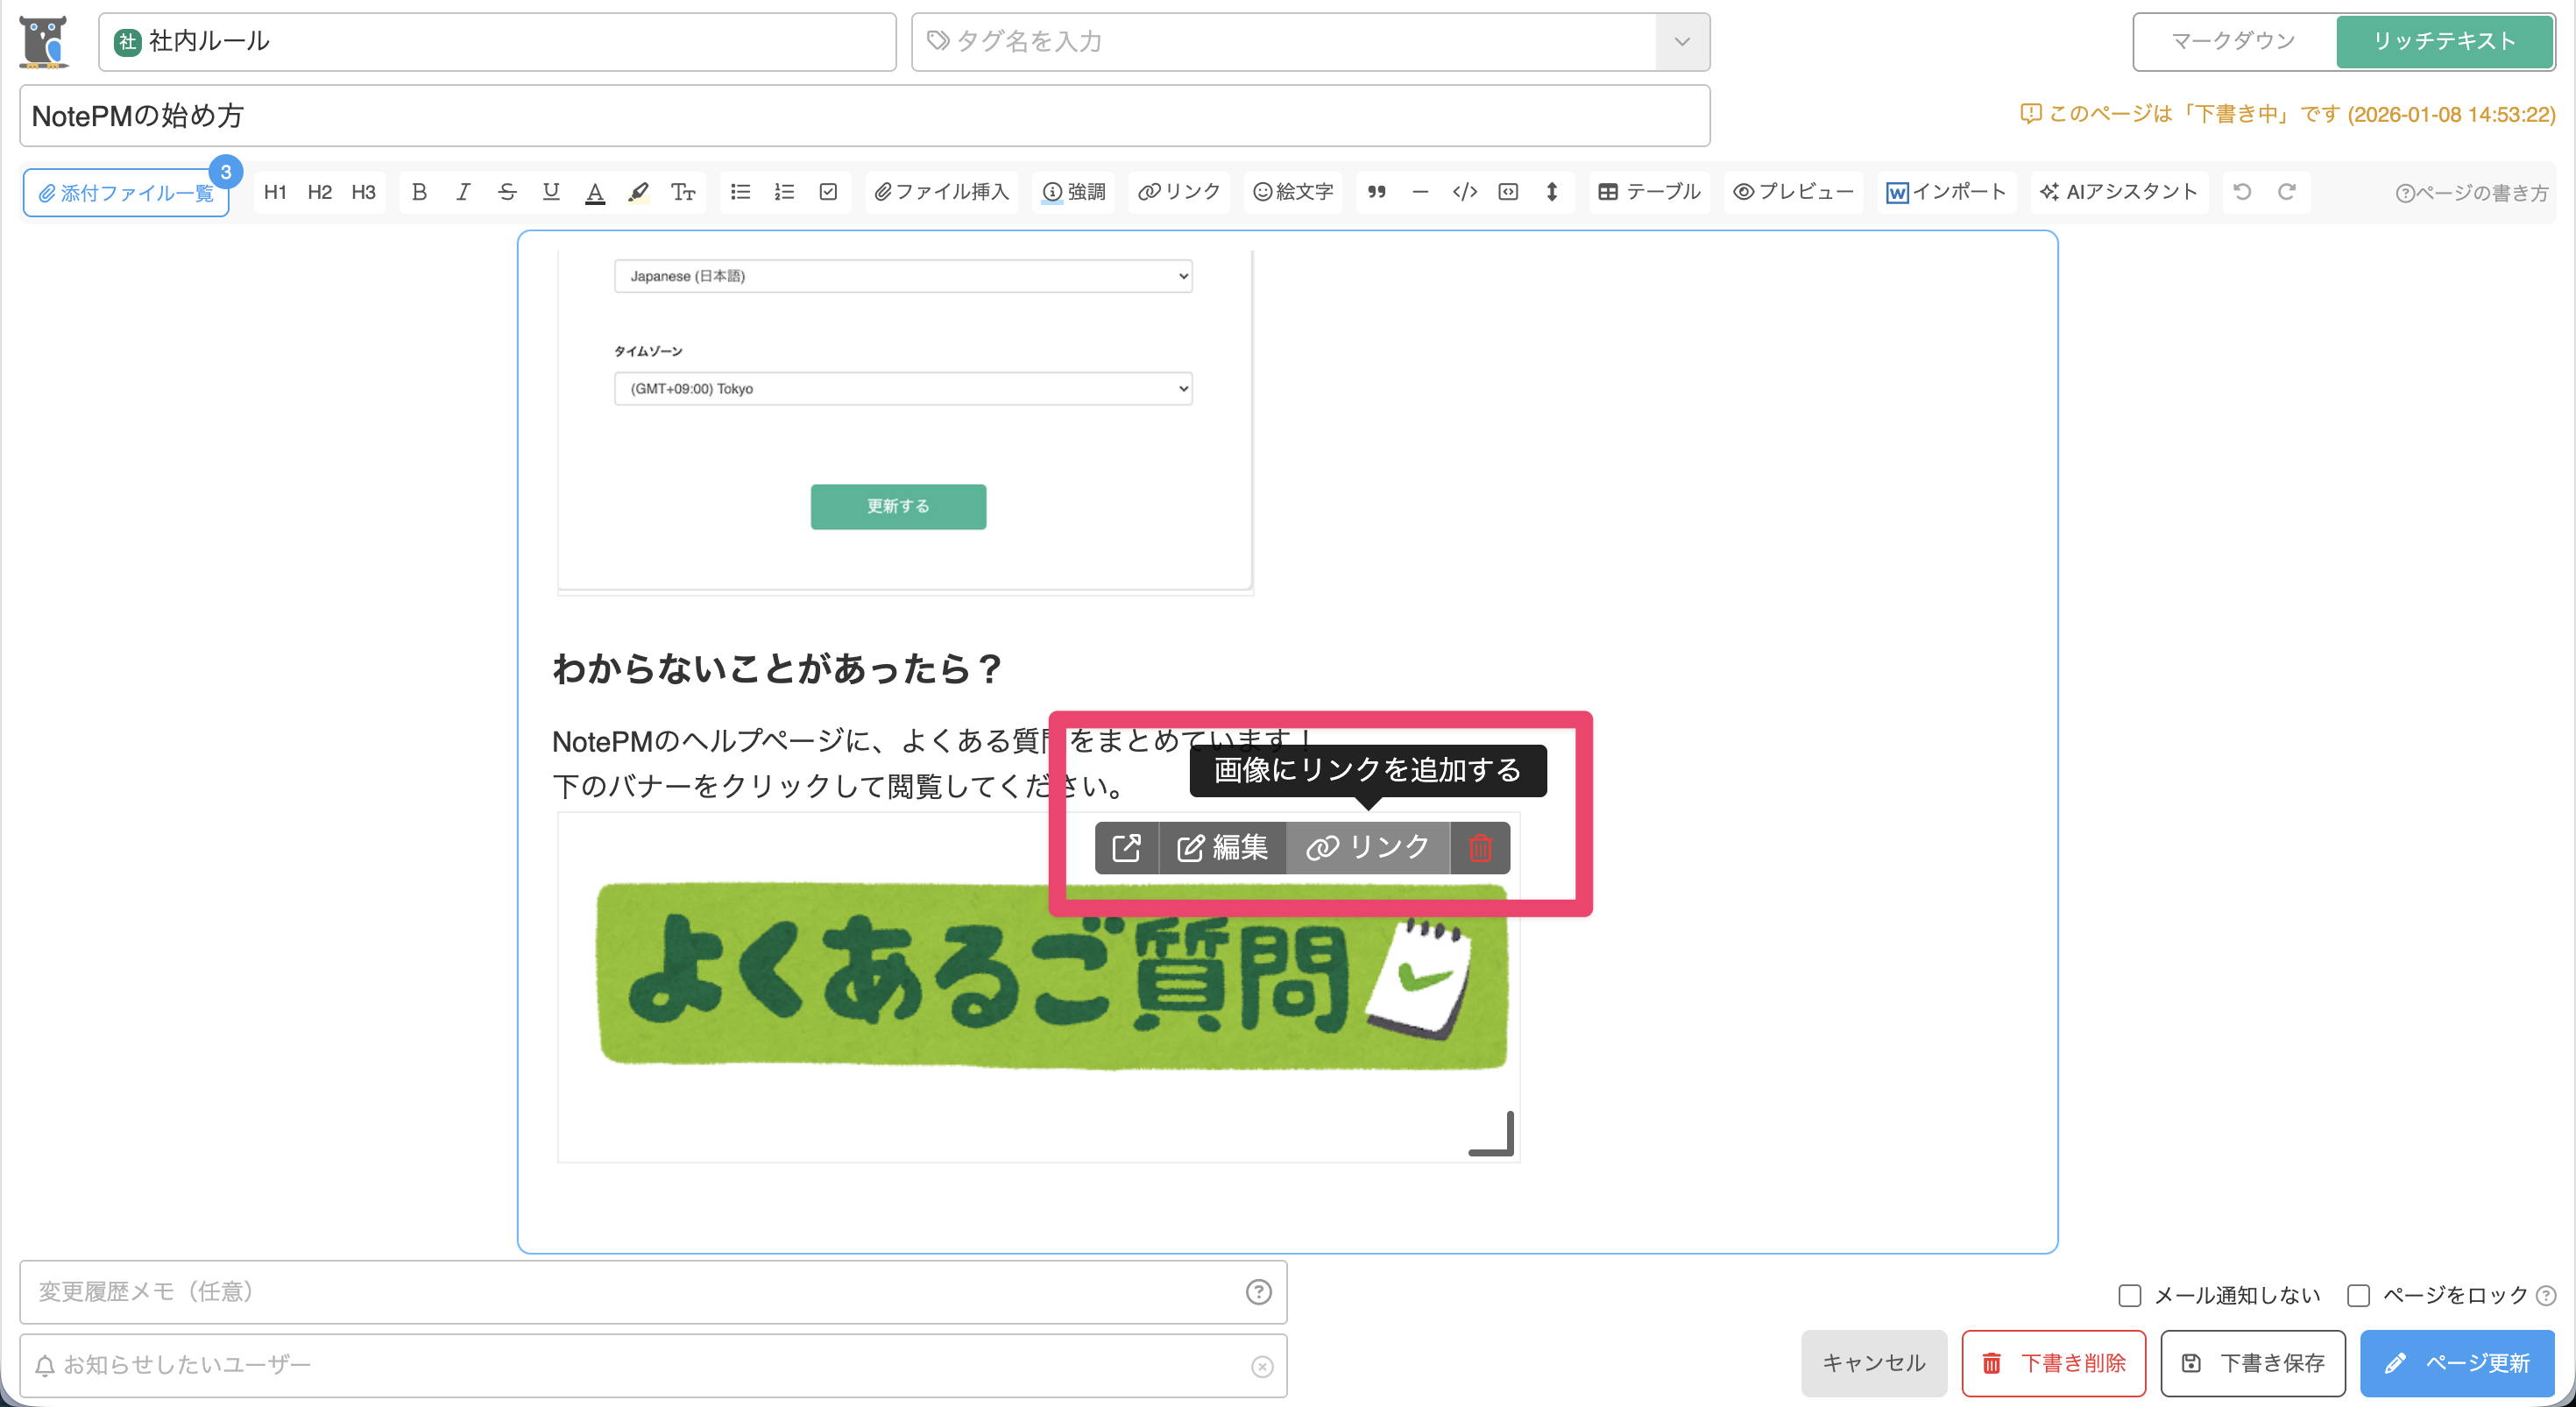Open the Japanese language dropdown
Image resolution: width=2576 pixels, height=1407 pixels.
click(902, 276)
